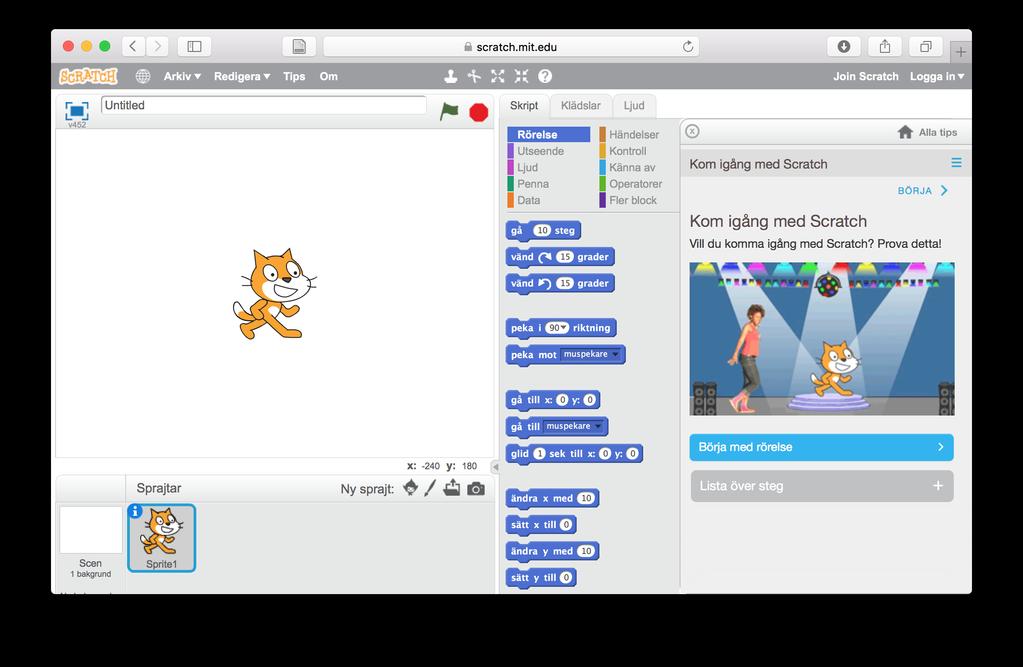Screen dimensions: 1023x667
Task: Select the Känna av block category
Action: 634,167
